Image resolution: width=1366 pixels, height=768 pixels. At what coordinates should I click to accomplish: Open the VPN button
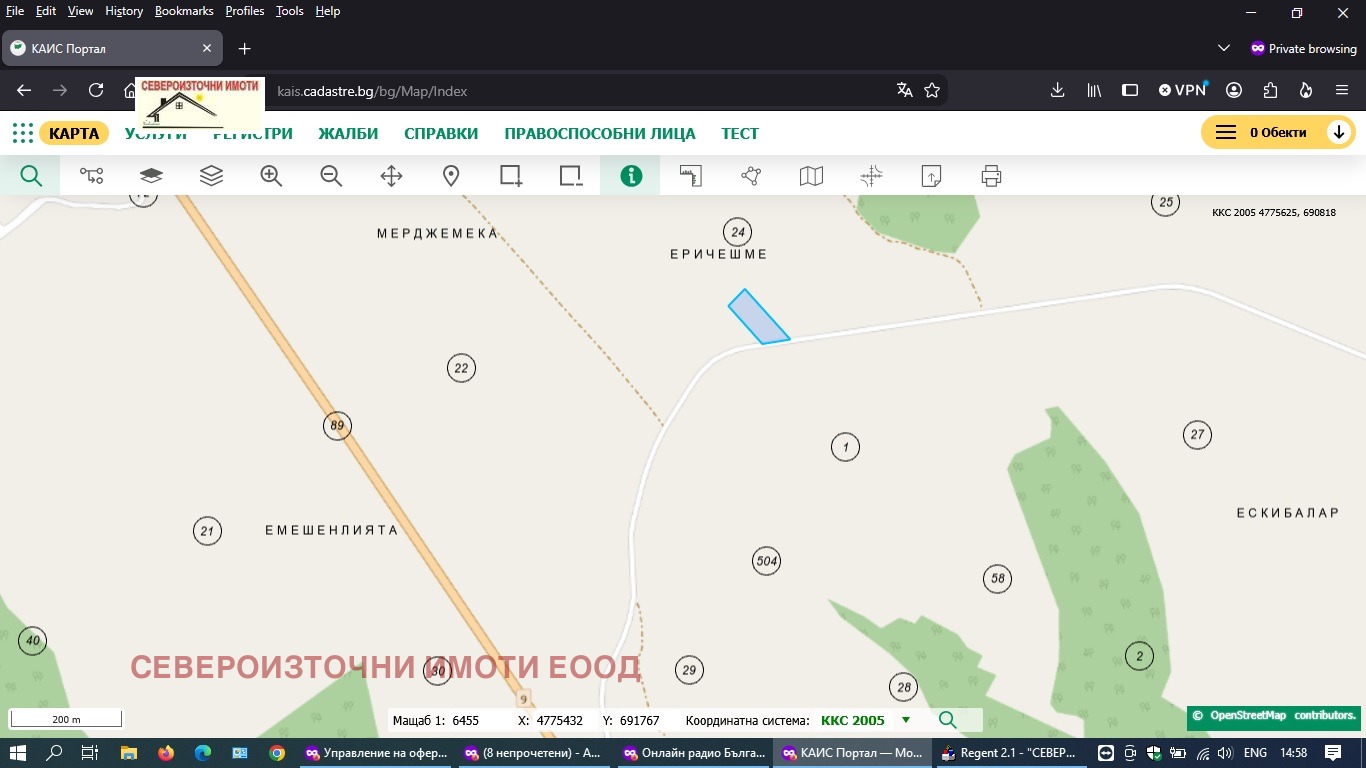[x=1182, y=90]
